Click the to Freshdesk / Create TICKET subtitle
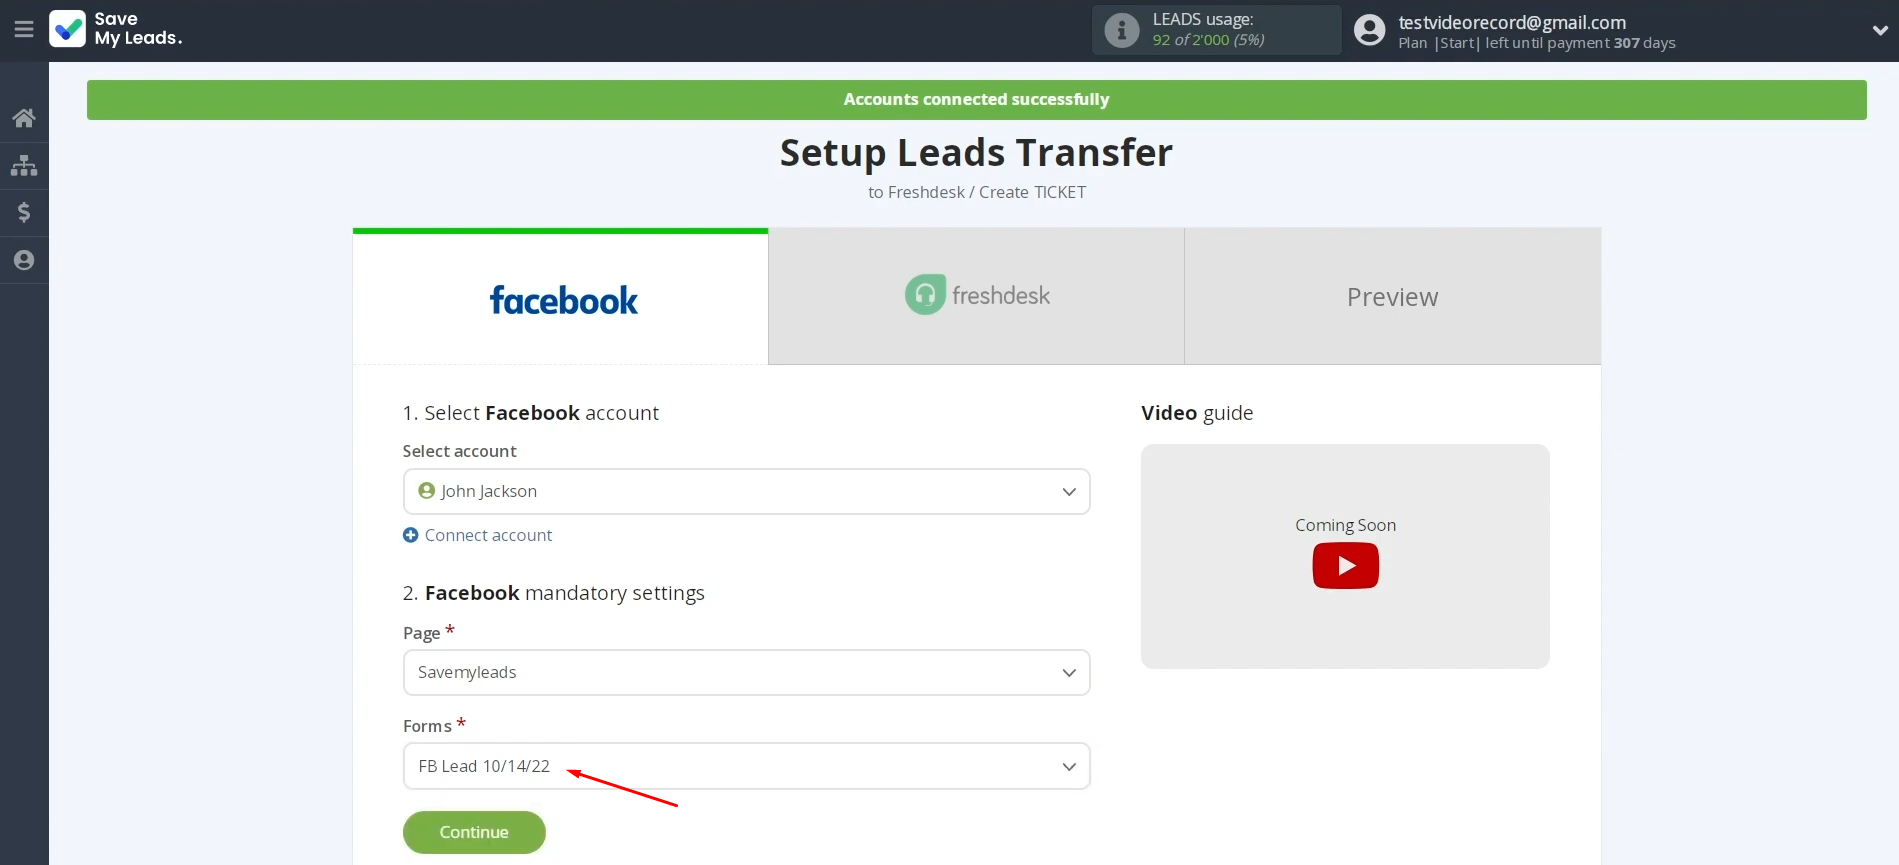1899x865 pixels. [976, 192]
